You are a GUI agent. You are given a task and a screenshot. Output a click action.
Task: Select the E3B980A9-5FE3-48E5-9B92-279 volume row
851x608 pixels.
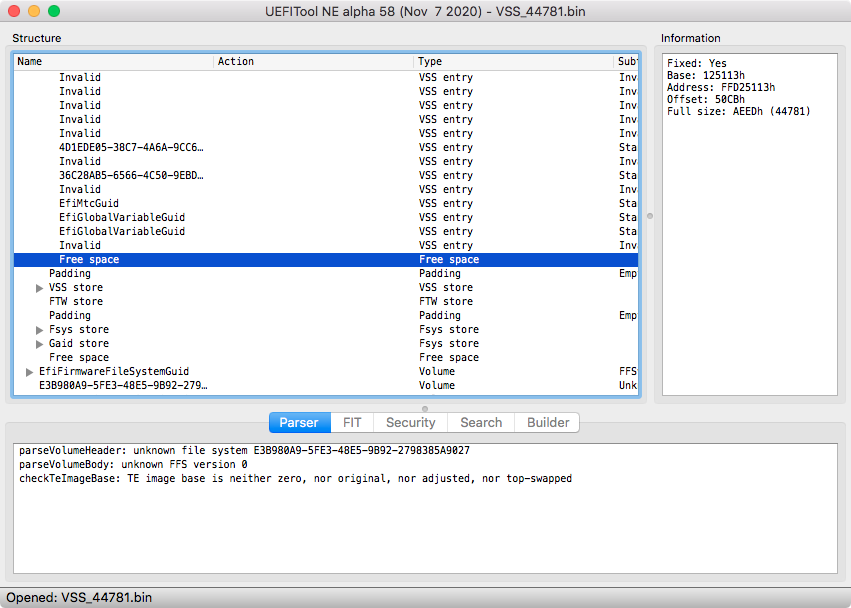(326, 385)
